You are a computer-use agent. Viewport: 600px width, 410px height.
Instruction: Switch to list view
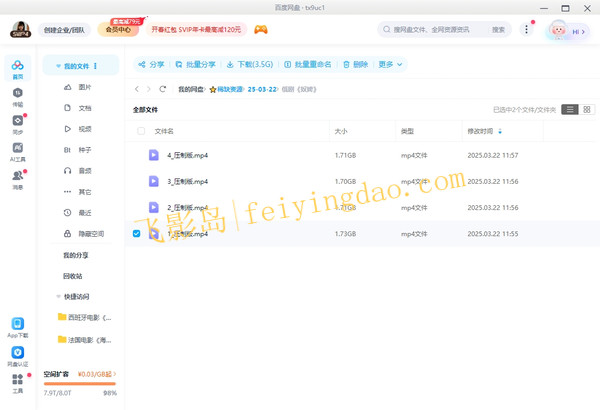coord(570,110)
